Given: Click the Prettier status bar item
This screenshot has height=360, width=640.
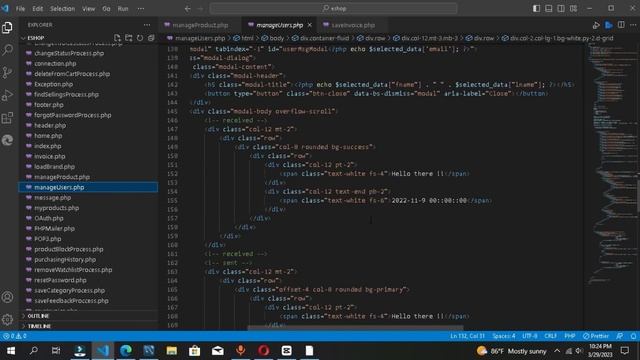Looking at the screenshot, I should tap(596, 336).
